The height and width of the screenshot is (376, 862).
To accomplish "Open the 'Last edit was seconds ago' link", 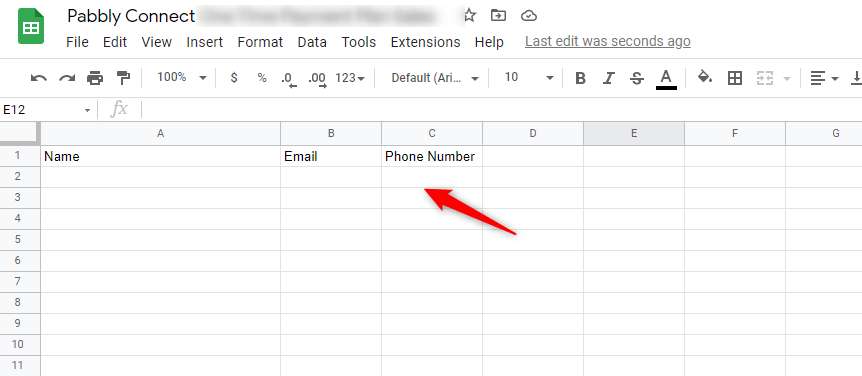I will [607, 41].
